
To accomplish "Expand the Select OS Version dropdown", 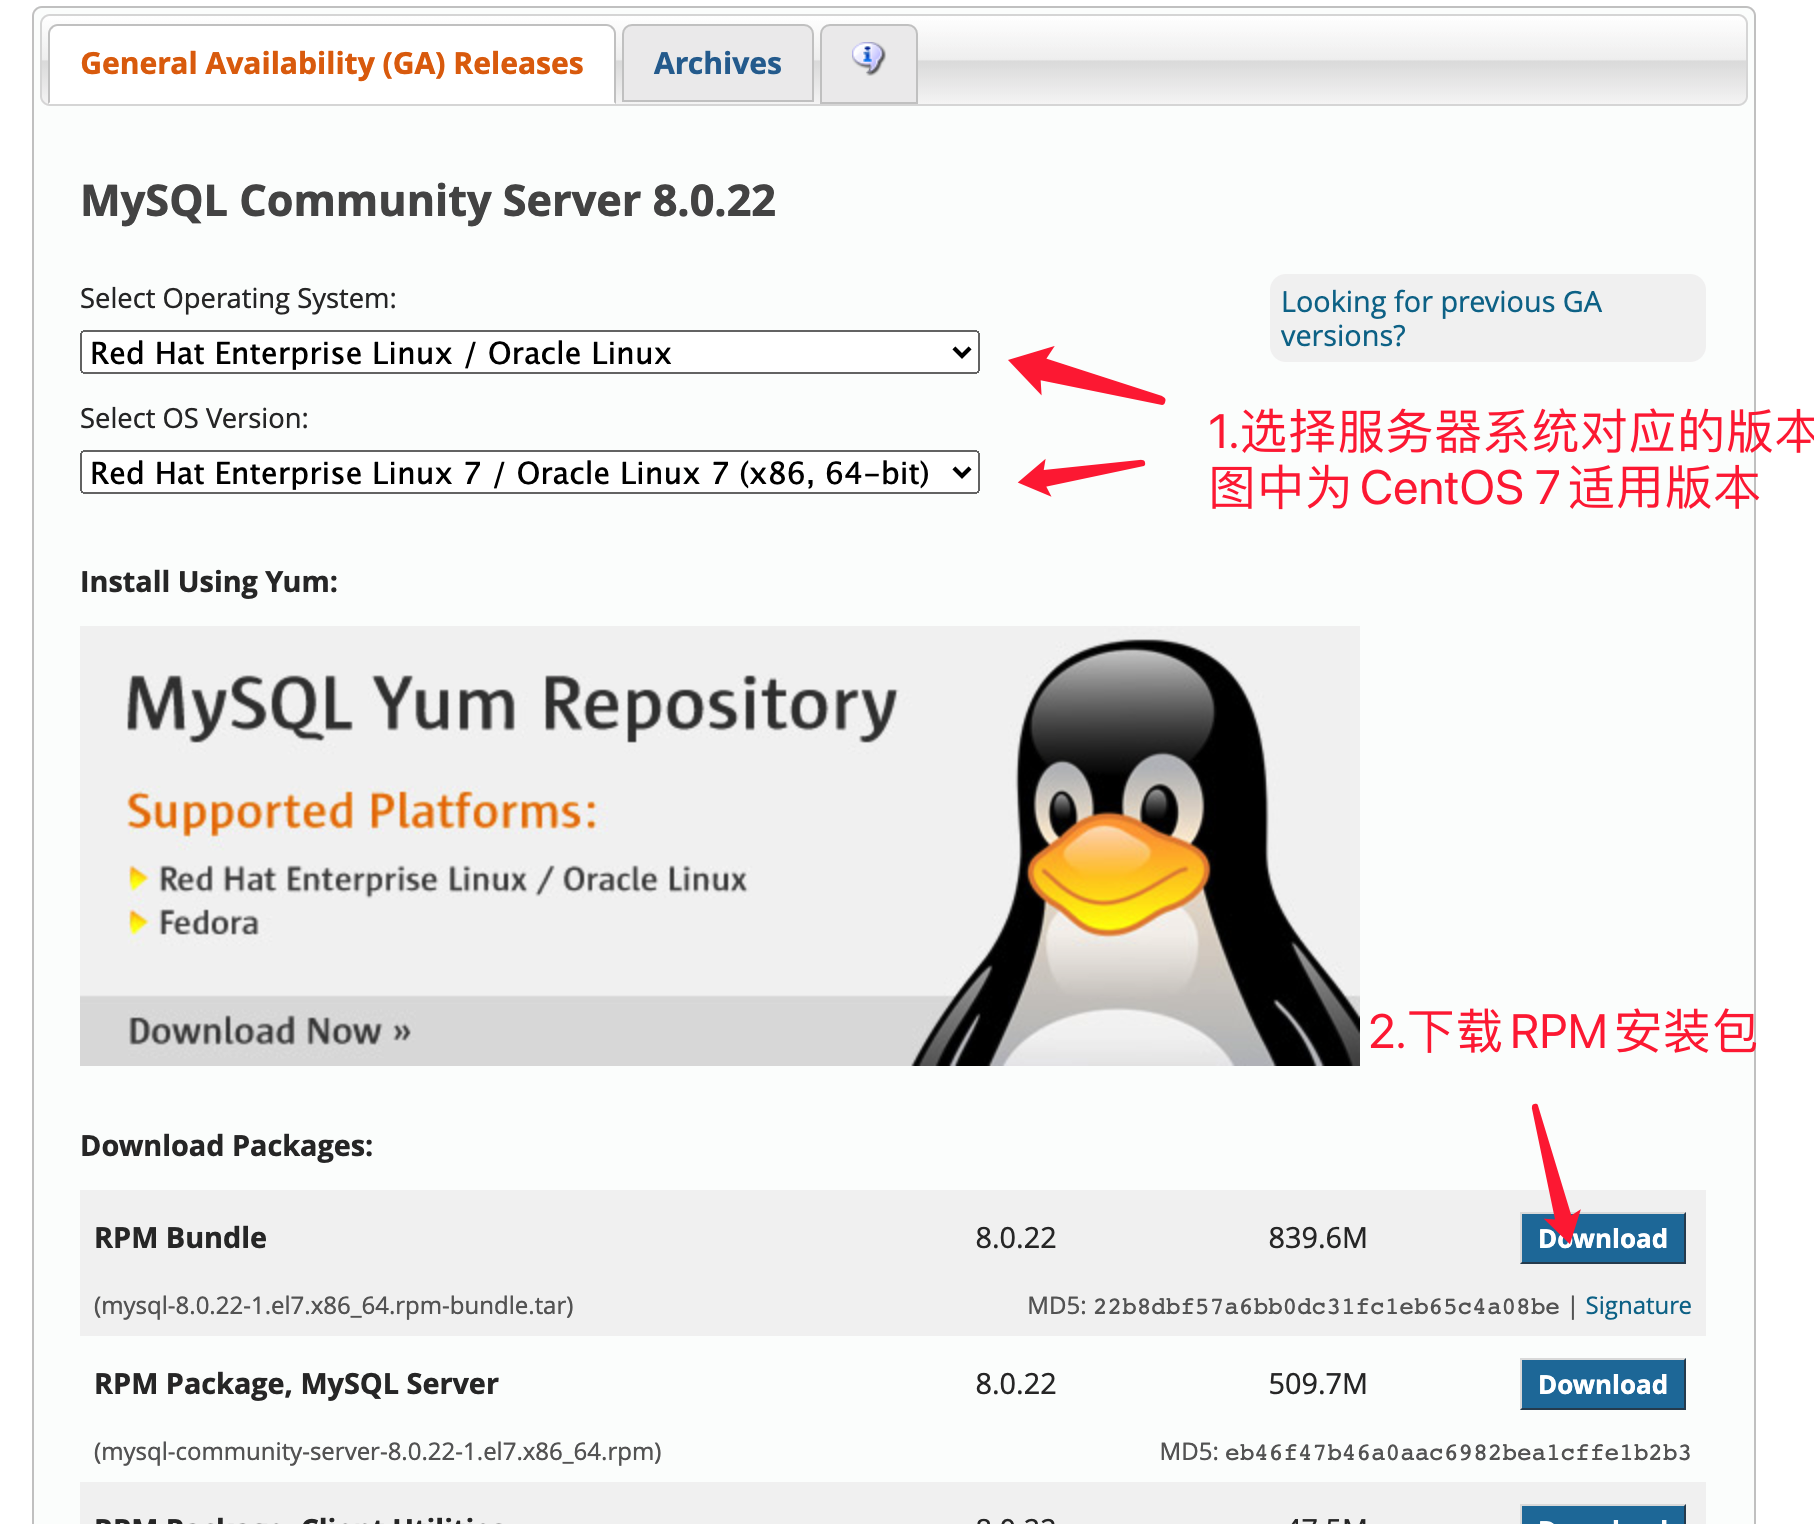I will click(x=529, y=473).
